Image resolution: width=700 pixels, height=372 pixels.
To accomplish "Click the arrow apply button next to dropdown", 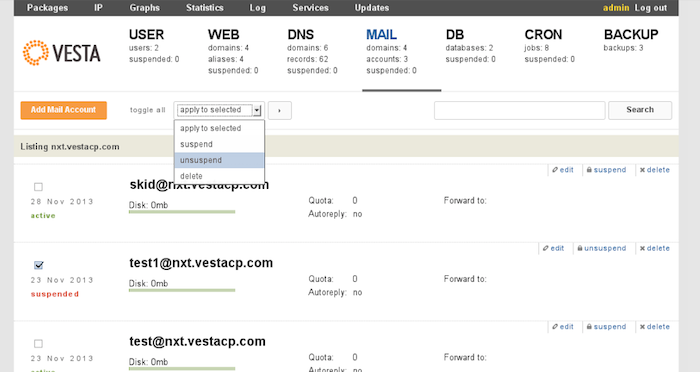I will (x=279, y=110).
